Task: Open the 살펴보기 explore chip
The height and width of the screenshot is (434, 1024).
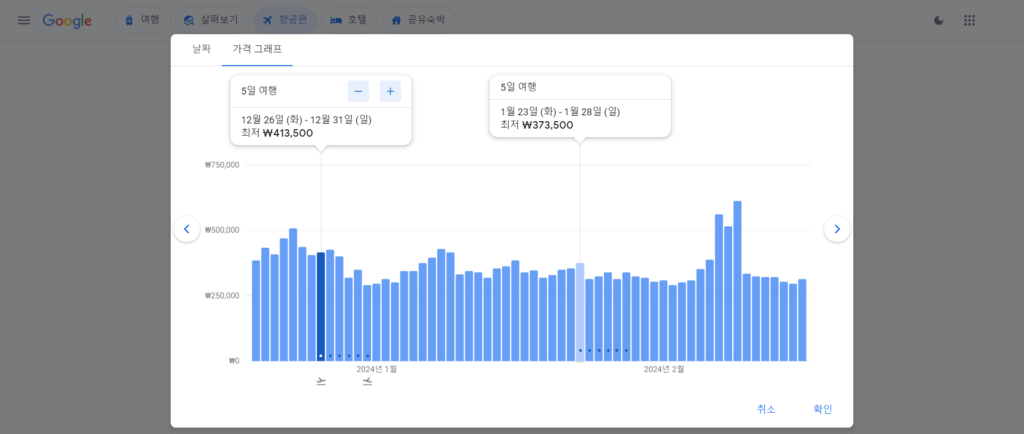Action: pos(210,21)
